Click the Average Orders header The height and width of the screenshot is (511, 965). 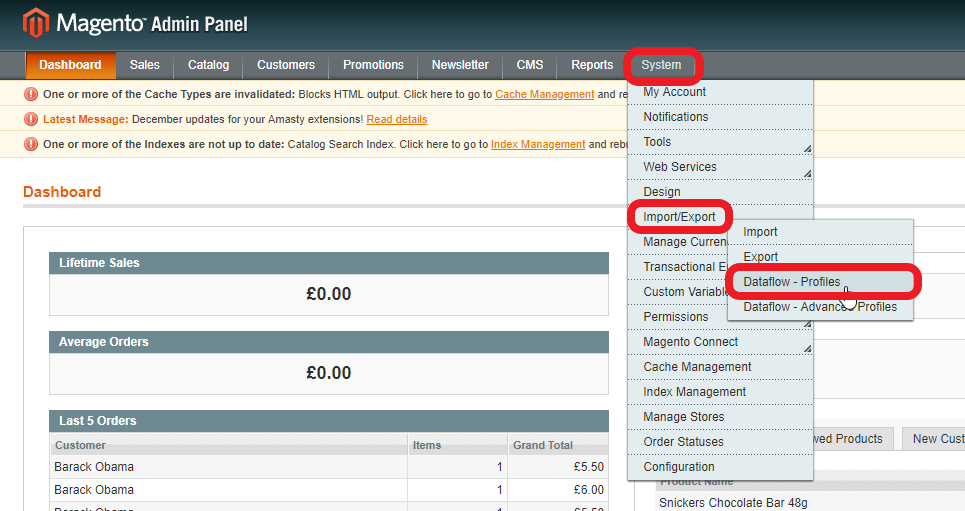(329, 342)
